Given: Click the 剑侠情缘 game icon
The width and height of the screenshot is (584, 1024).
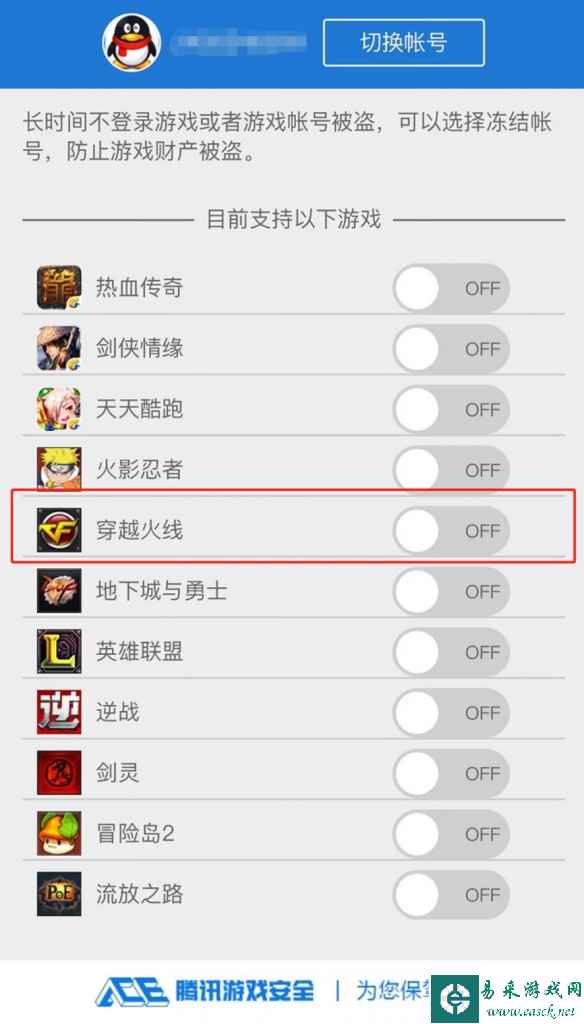Looking at the screenshot, I should [x=59, y=348].
